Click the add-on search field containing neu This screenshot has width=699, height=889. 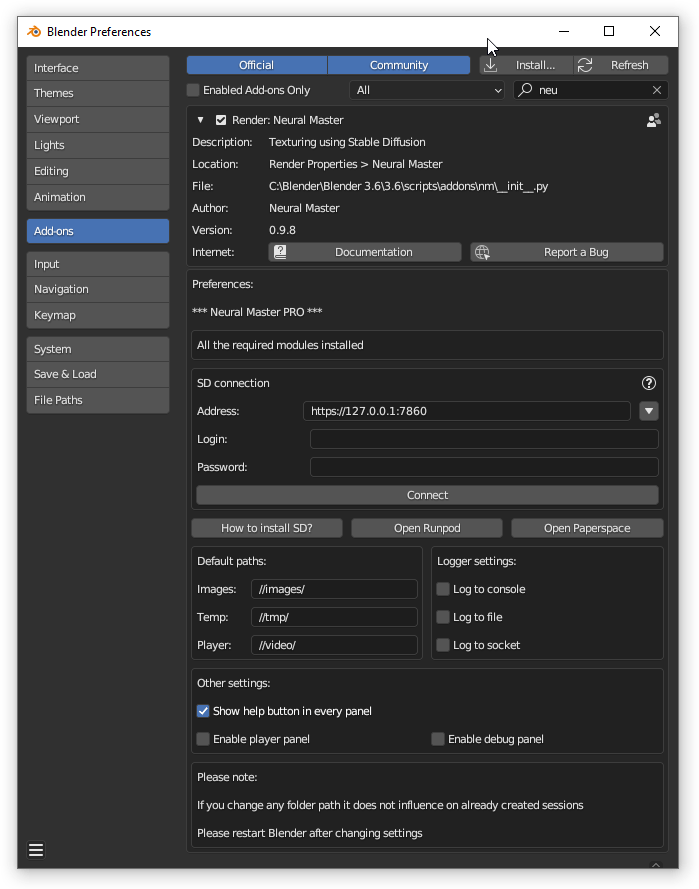click(591, 90)
